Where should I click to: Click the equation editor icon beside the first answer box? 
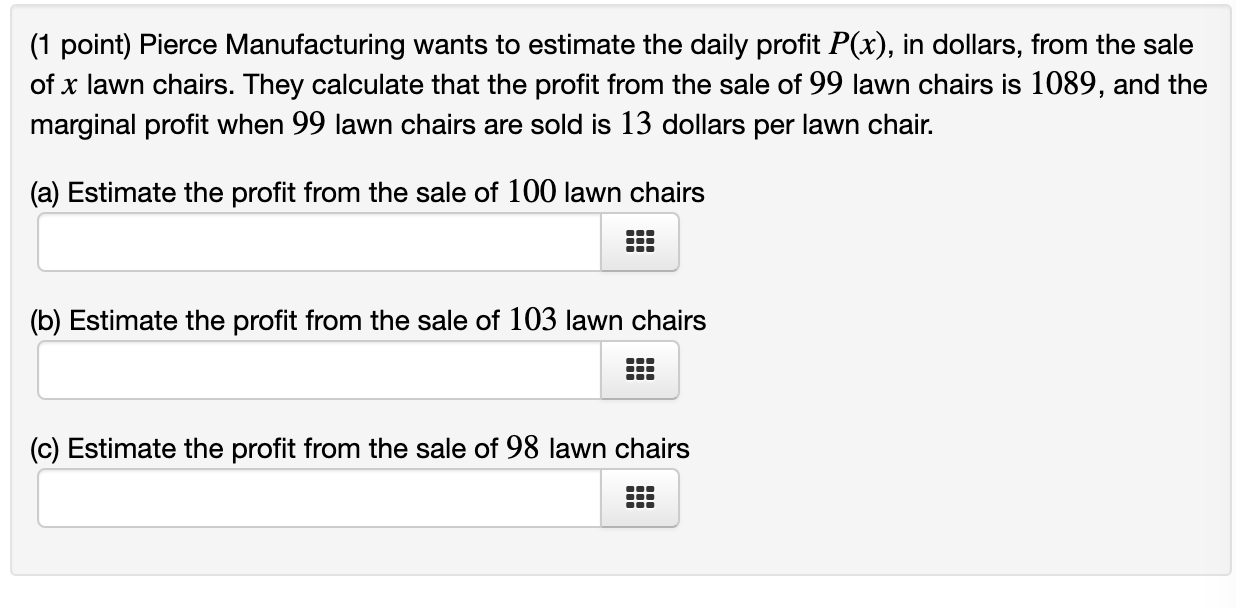pos(640,242)
